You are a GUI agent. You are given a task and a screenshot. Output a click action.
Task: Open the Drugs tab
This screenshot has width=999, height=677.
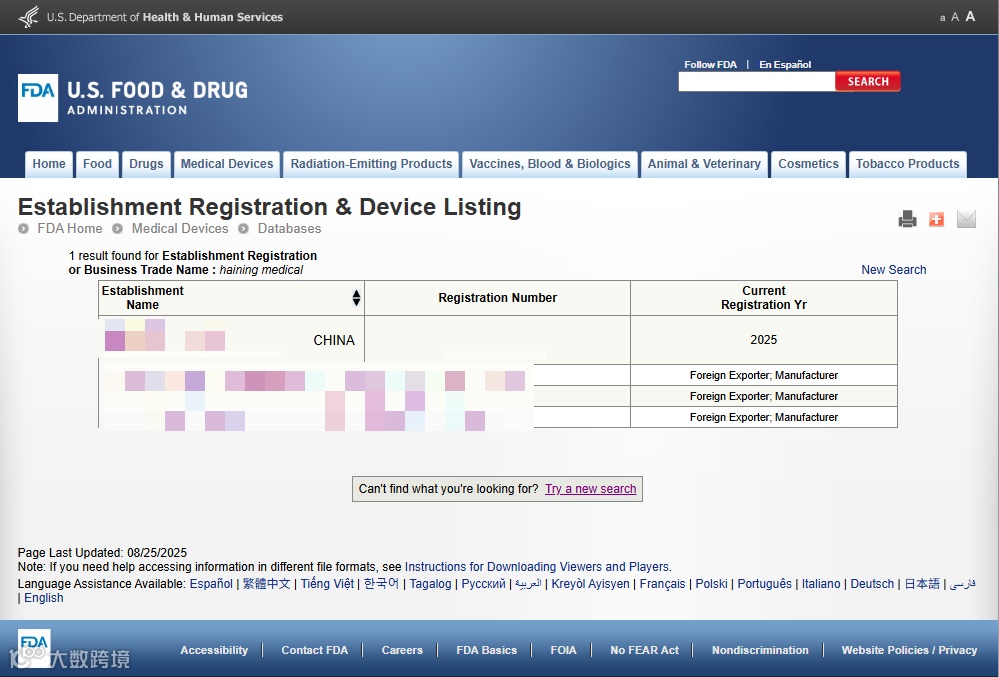147,164
